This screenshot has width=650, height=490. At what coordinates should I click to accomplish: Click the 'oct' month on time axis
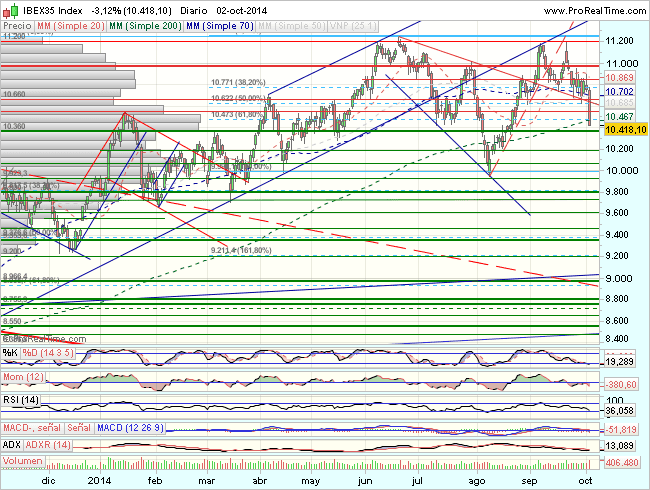click(x=585, y=481)
